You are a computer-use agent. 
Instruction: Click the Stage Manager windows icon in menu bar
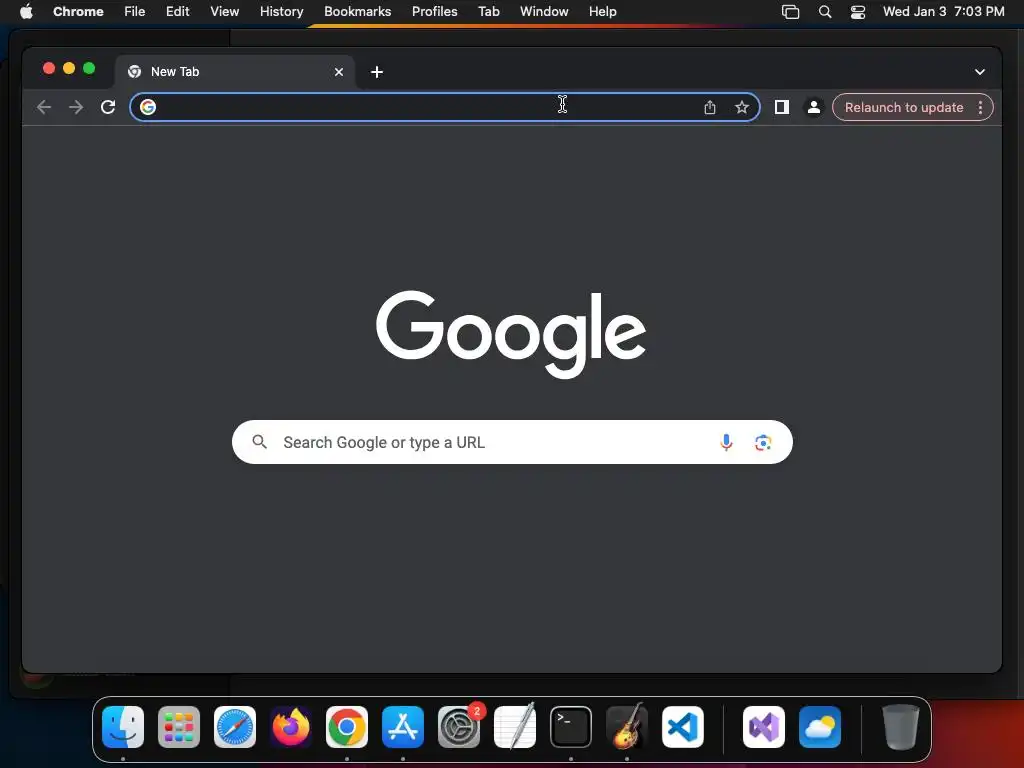pyautogui.click(x=790, y=12)
